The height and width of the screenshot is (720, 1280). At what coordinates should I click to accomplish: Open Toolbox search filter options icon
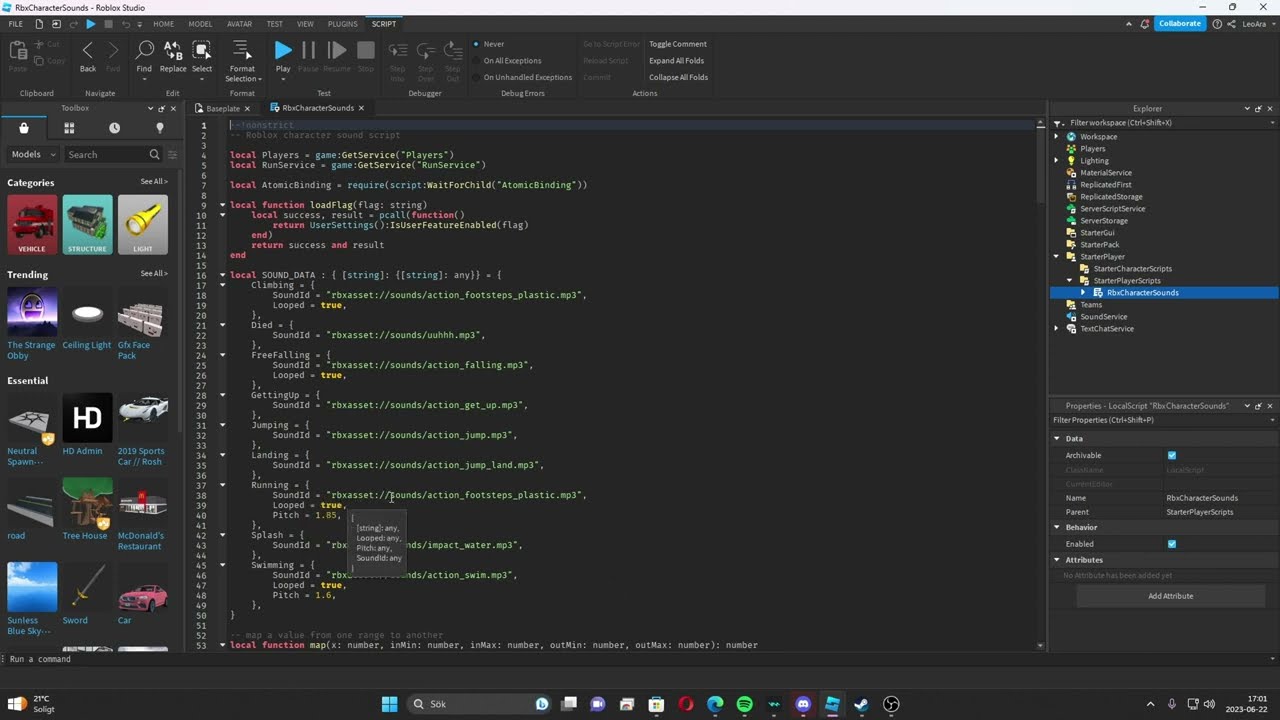172,155
